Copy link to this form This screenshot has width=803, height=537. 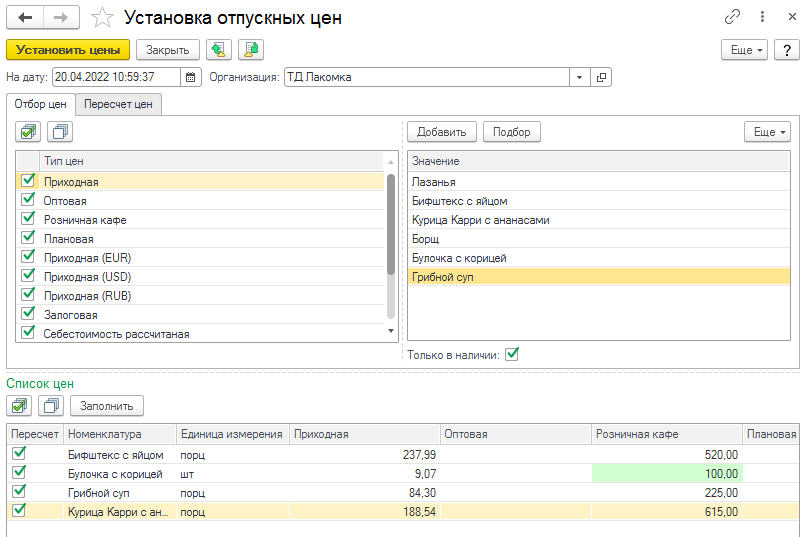(x=732, y=18)
